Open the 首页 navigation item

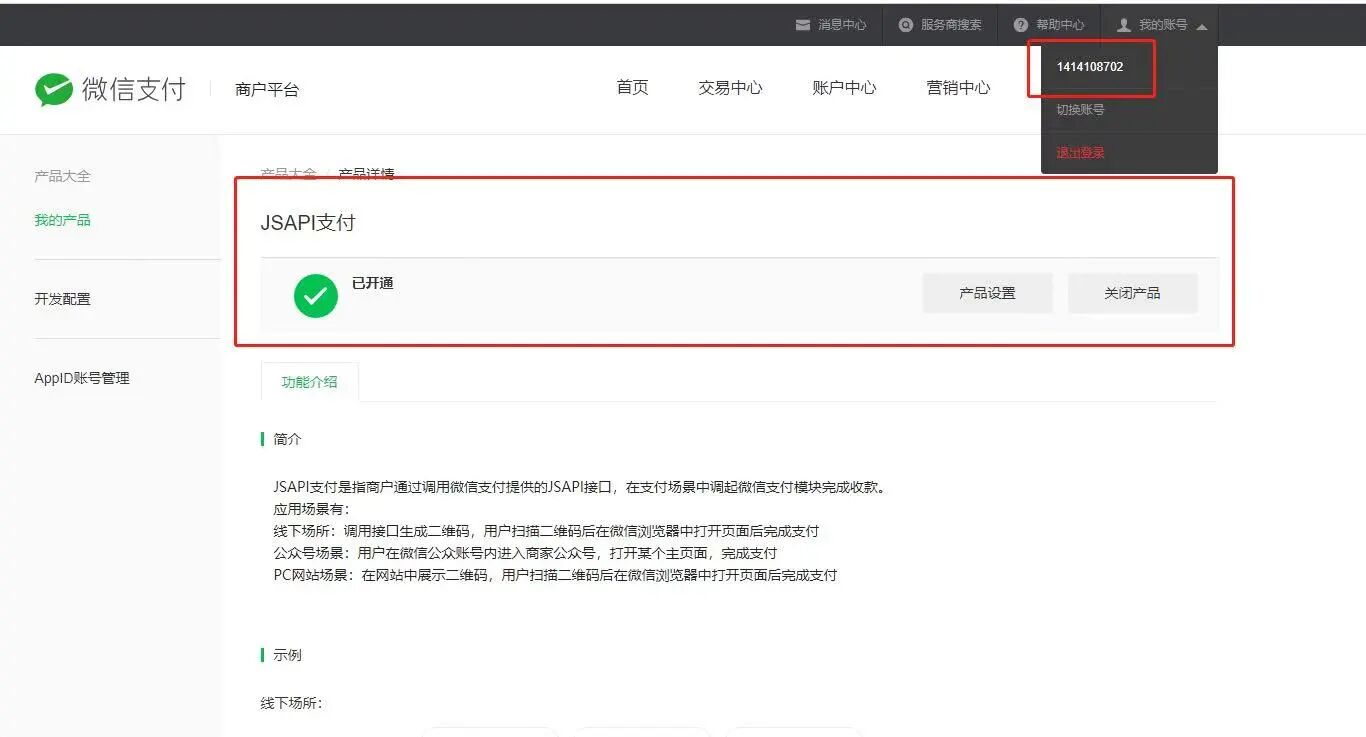click(633, 88)
